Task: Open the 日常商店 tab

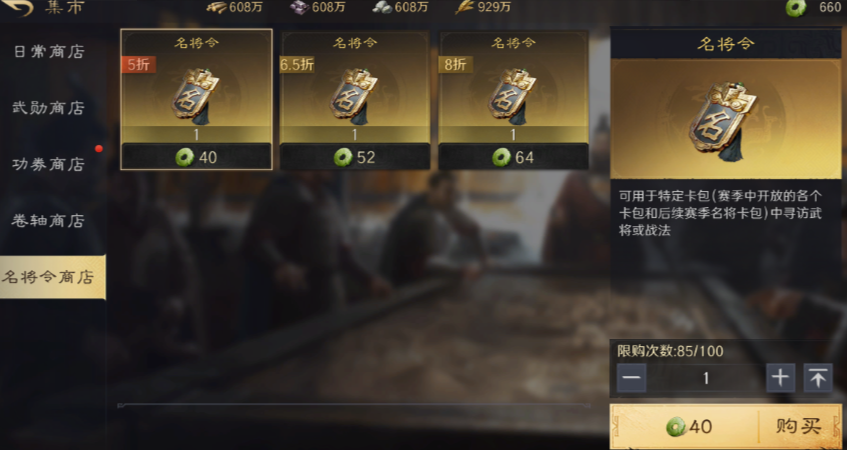Action: pyautogui.click(x=49, y=52)
